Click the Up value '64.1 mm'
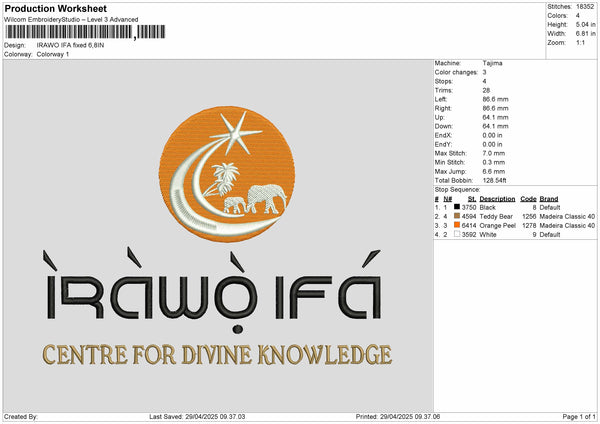The height and width of the screenshot is (424, 600). (495, 117)
